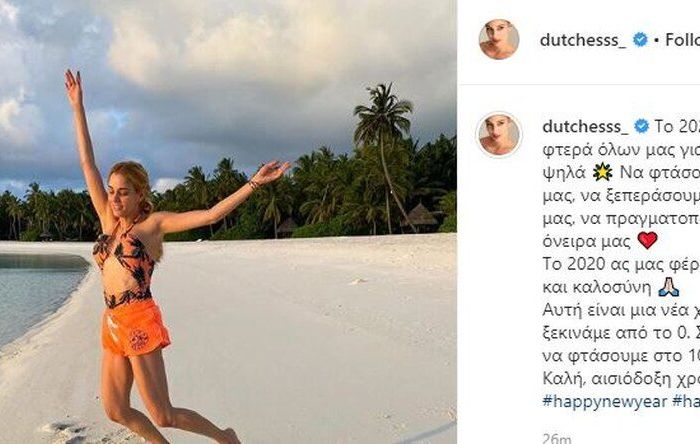The image size is (700, 444).
Task: Click the woman's orange shorts in the photo
Action: click(135, 328)
